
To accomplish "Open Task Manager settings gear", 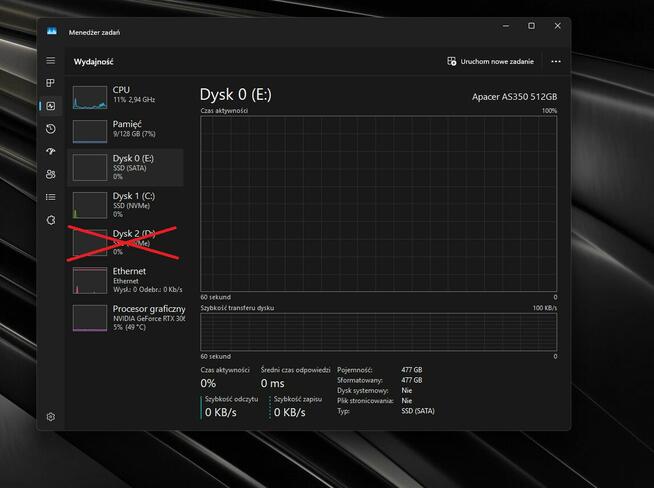I will pos(51,416).
